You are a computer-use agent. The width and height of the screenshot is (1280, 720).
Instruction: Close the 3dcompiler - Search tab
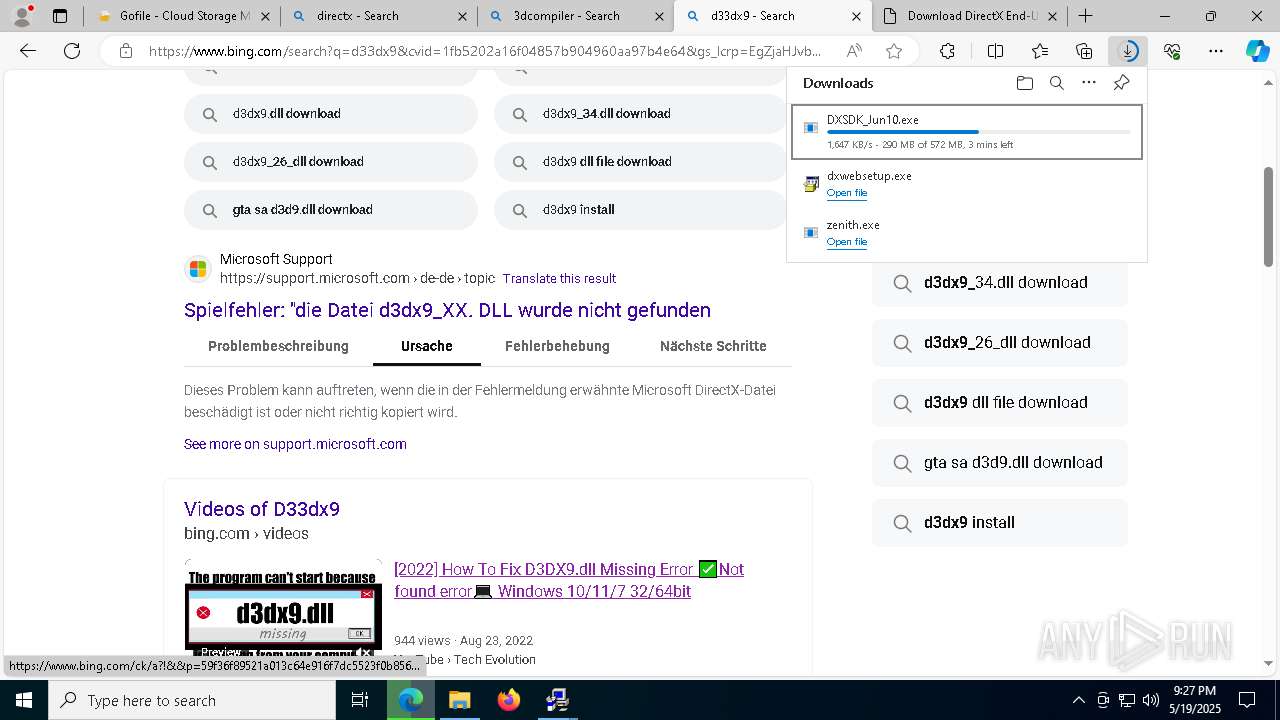tap(659, 16)
